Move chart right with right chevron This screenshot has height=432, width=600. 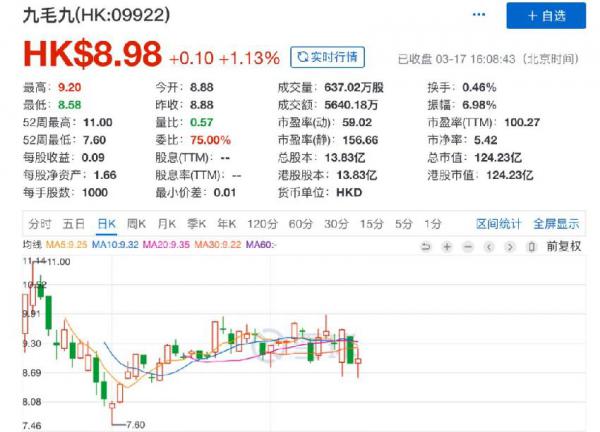tap(510, 247)
